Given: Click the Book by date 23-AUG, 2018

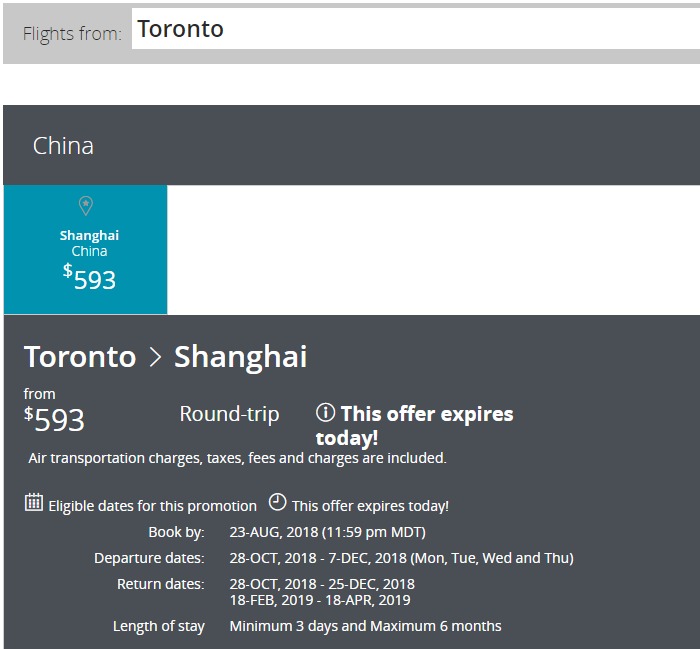Looking at the screenshot, I should (328, 532).
